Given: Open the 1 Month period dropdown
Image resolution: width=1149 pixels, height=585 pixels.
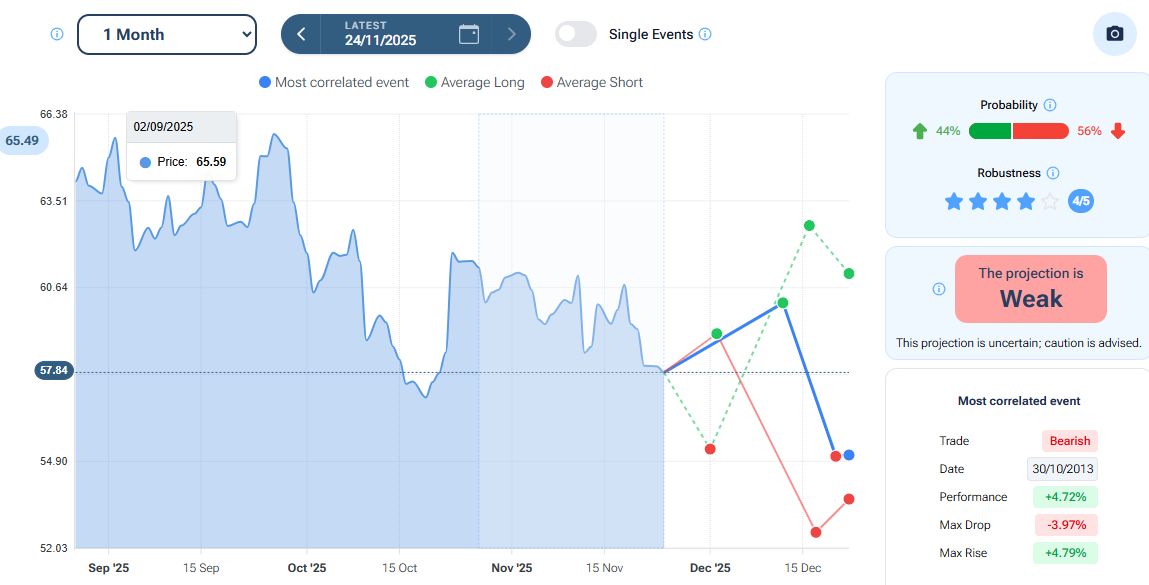Looking at the screenshot, I should (x=167, y=34).
